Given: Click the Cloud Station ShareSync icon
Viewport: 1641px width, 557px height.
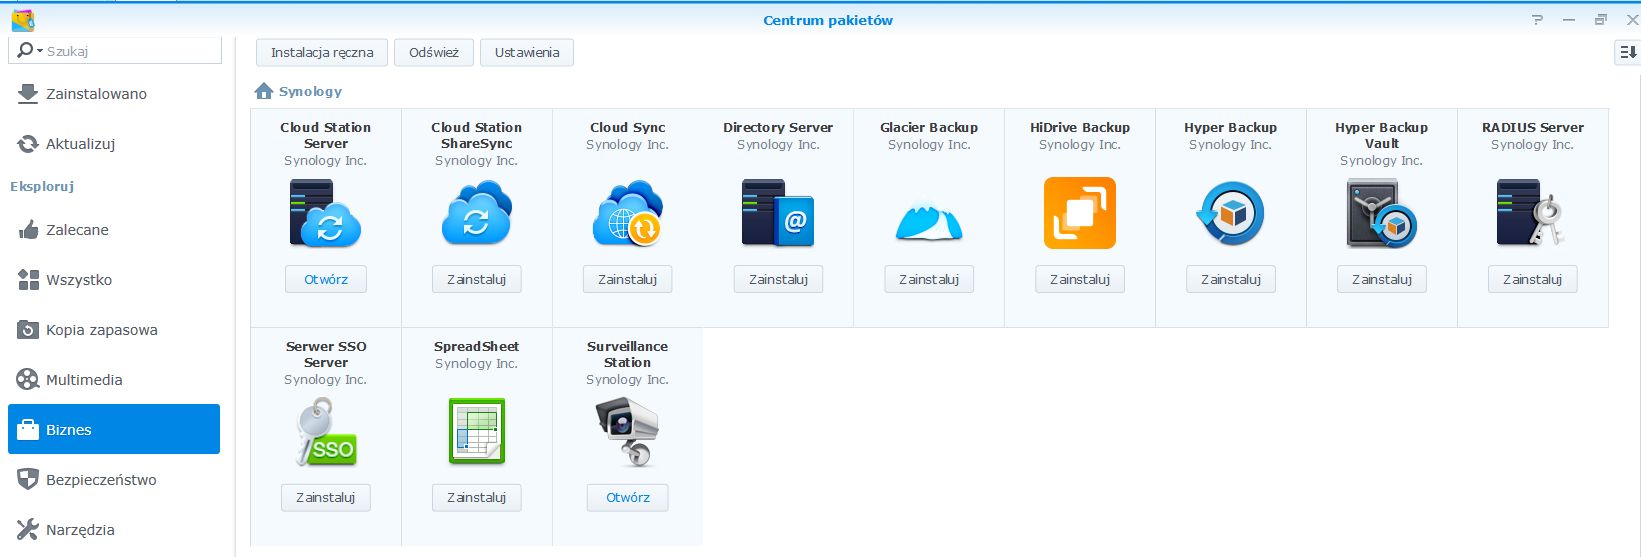Looking at the screenshot, I should tap(476, 213).
